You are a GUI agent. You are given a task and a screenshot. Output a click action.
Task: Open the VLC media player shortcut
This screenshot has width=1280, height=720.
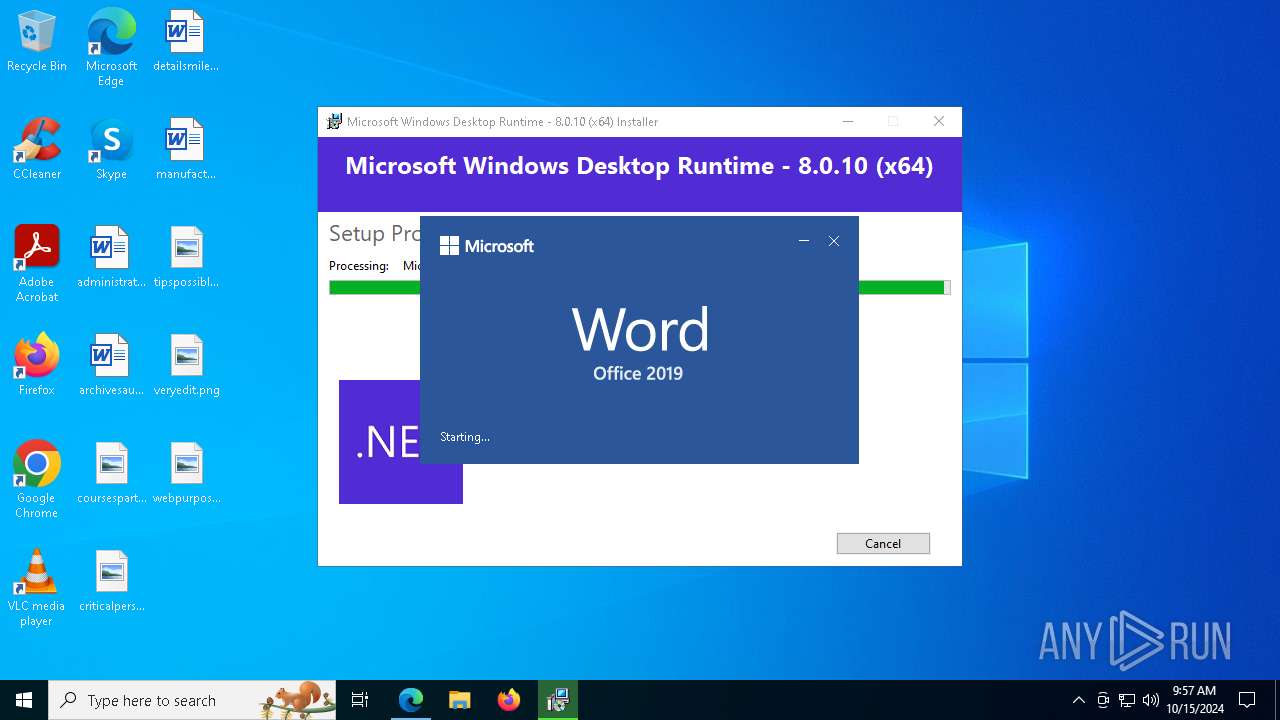click(x=37, y=588)
